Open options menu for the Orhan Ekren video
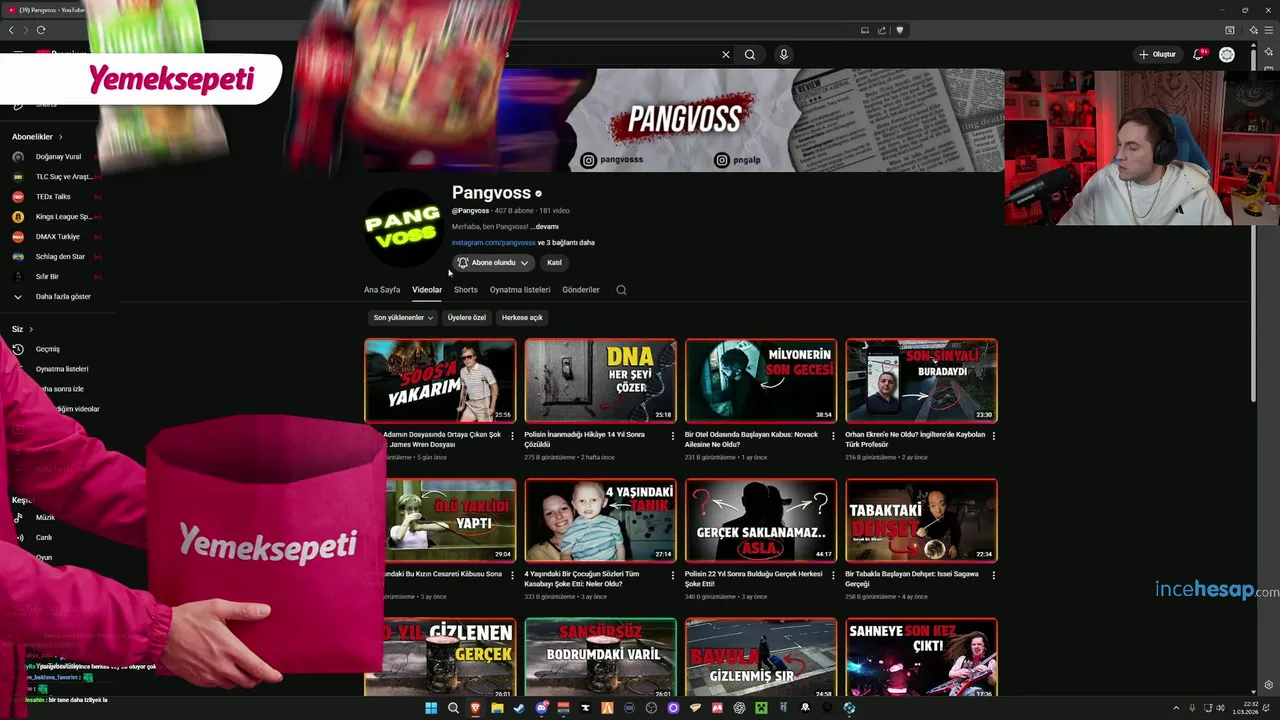 point(993,436)
